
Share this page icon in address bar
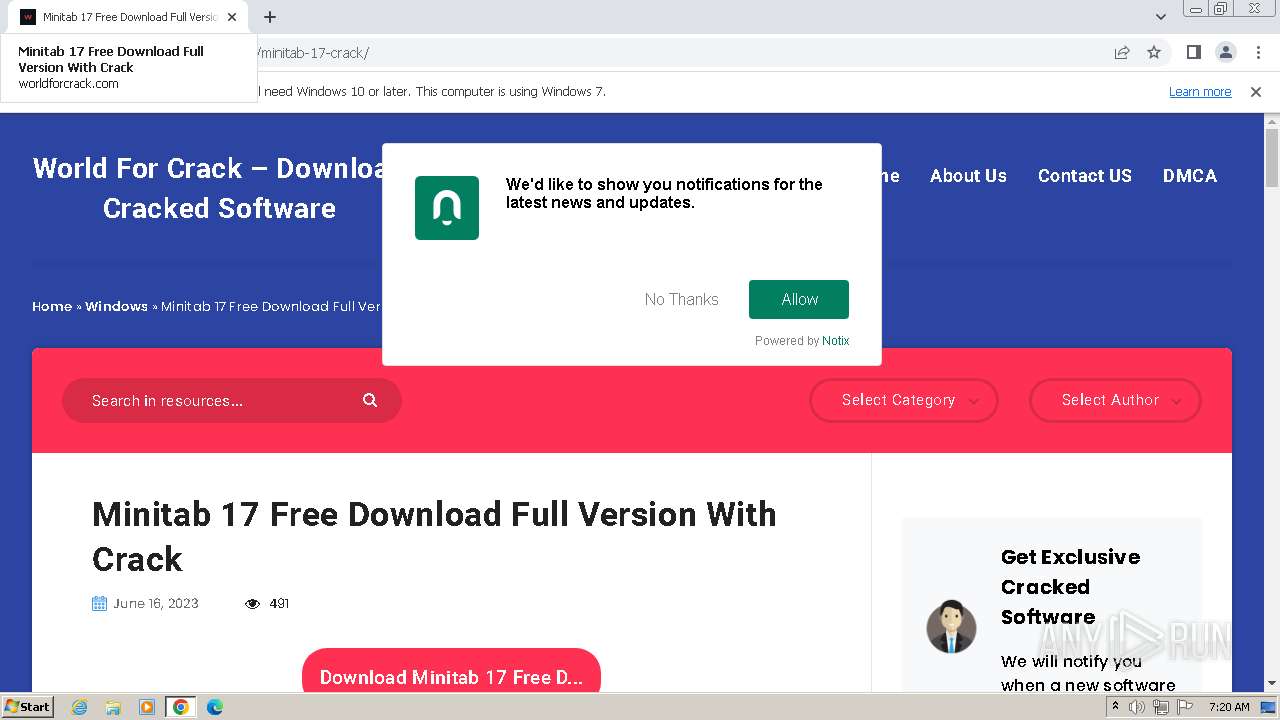click(1122, 52)
